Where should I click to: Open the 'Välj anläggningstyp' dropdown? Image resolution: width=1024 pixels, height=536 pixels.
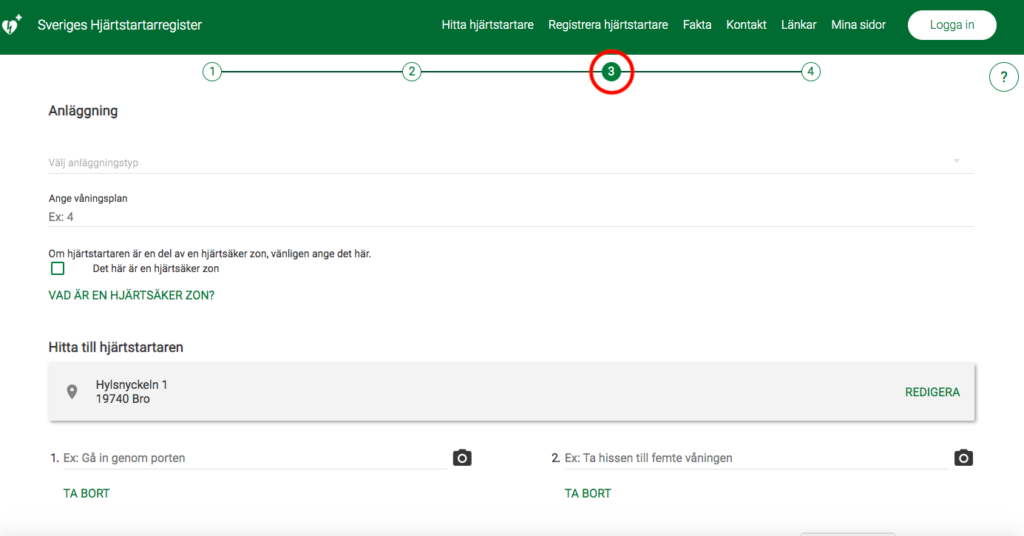500,162
